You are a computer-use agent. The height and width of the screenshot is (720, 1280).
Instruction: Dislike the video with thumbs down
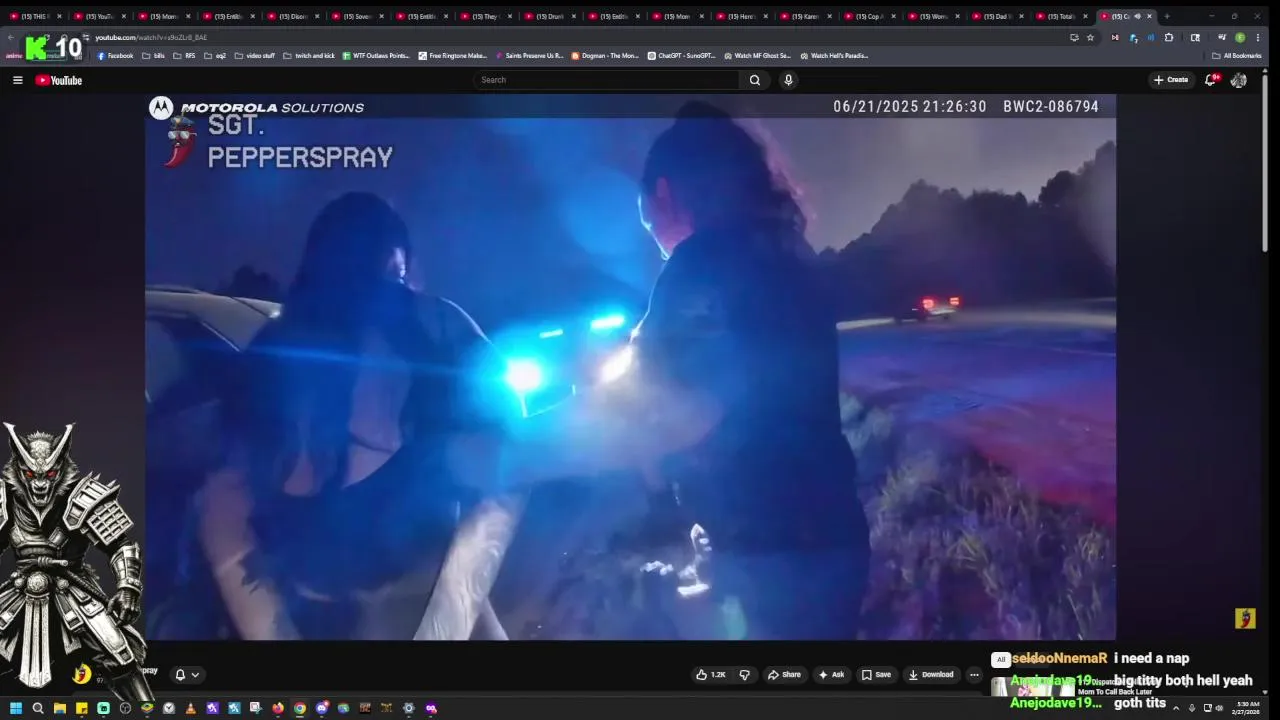coord(744,675)
